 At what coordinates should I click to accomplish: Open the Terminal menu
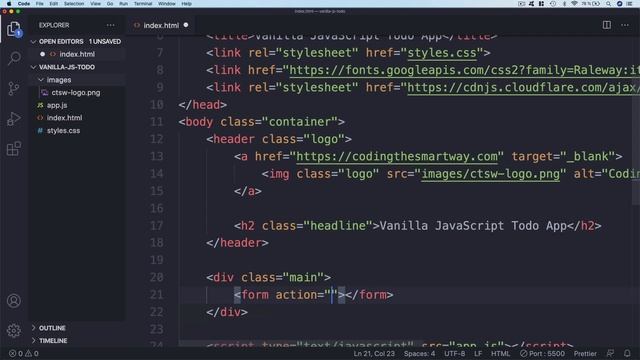143,4
